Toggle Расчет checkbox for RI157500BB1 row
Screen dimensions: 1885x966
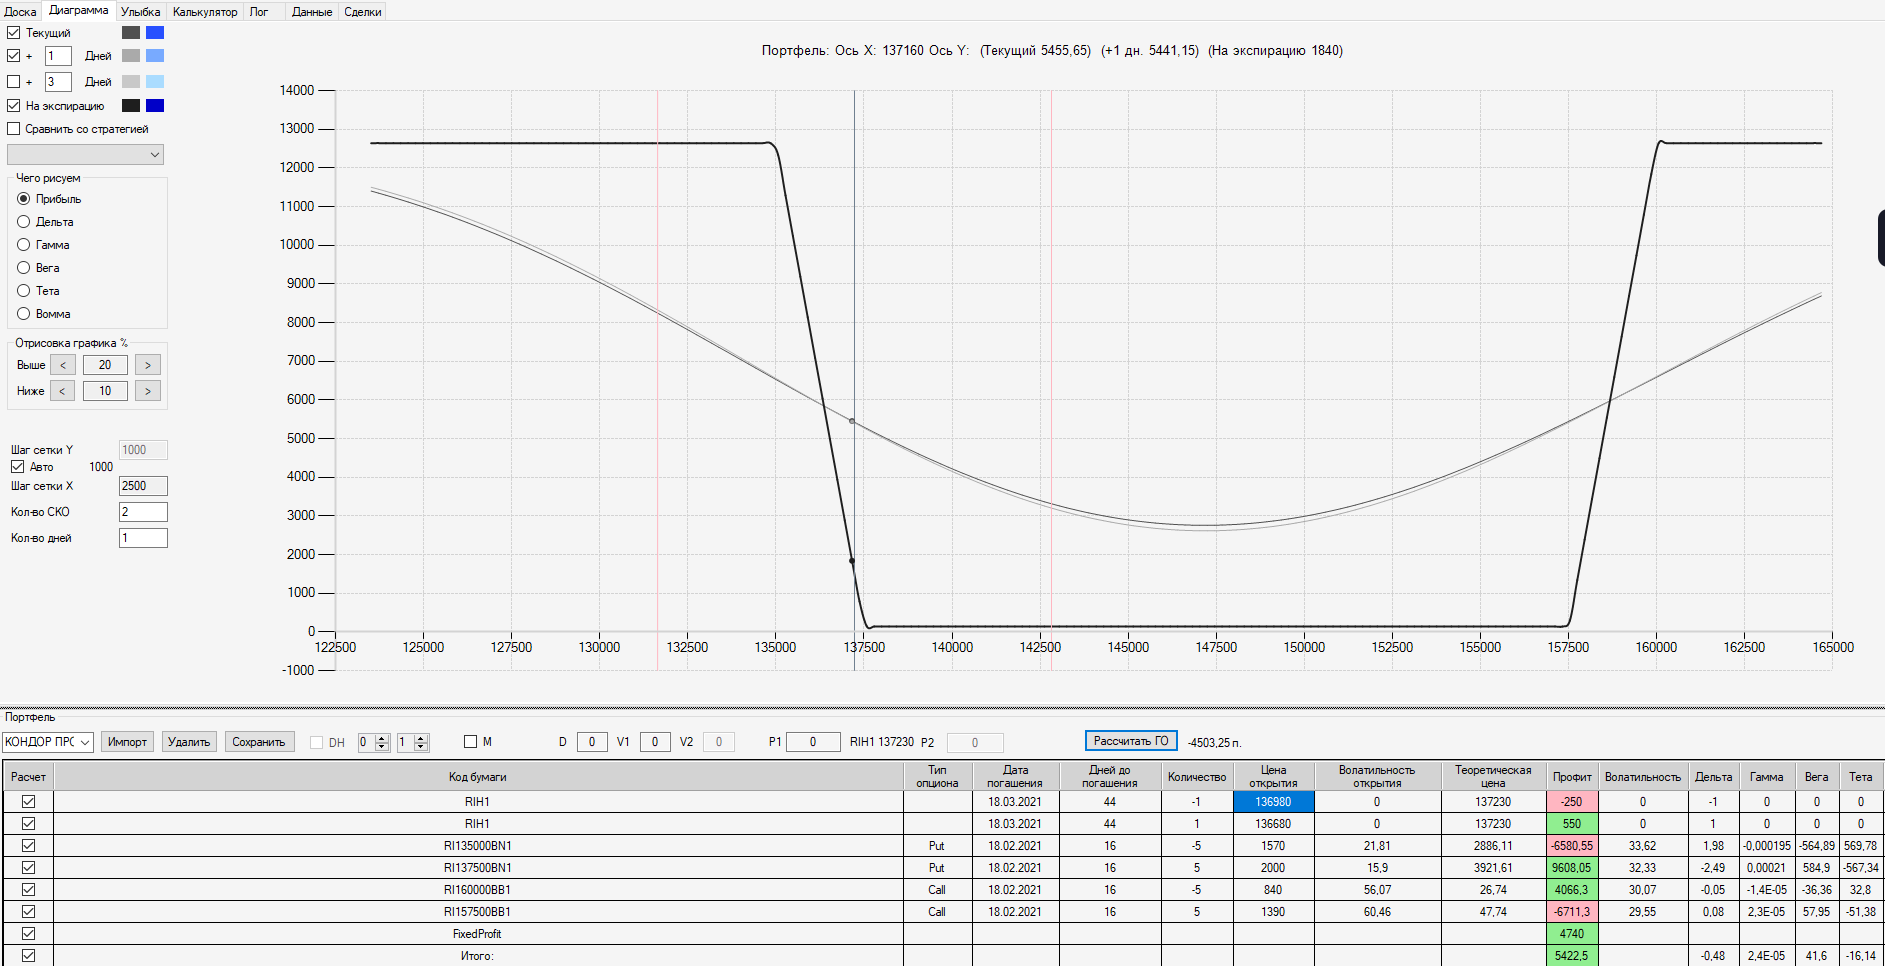click(x=28, y=912)
